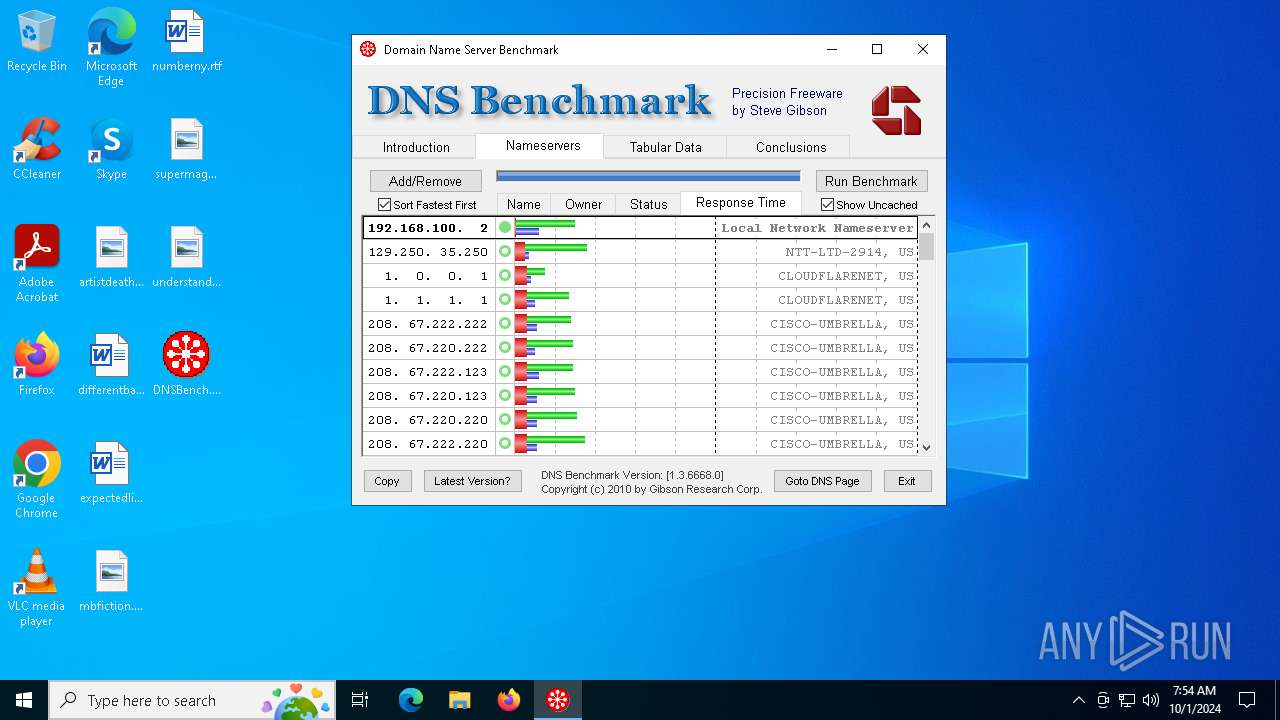The height and width of the screenshot is (720, 1280).
Task: Open the Recycle Bin desktop icon
Action: pyautogui.click(x=37, y=42)
